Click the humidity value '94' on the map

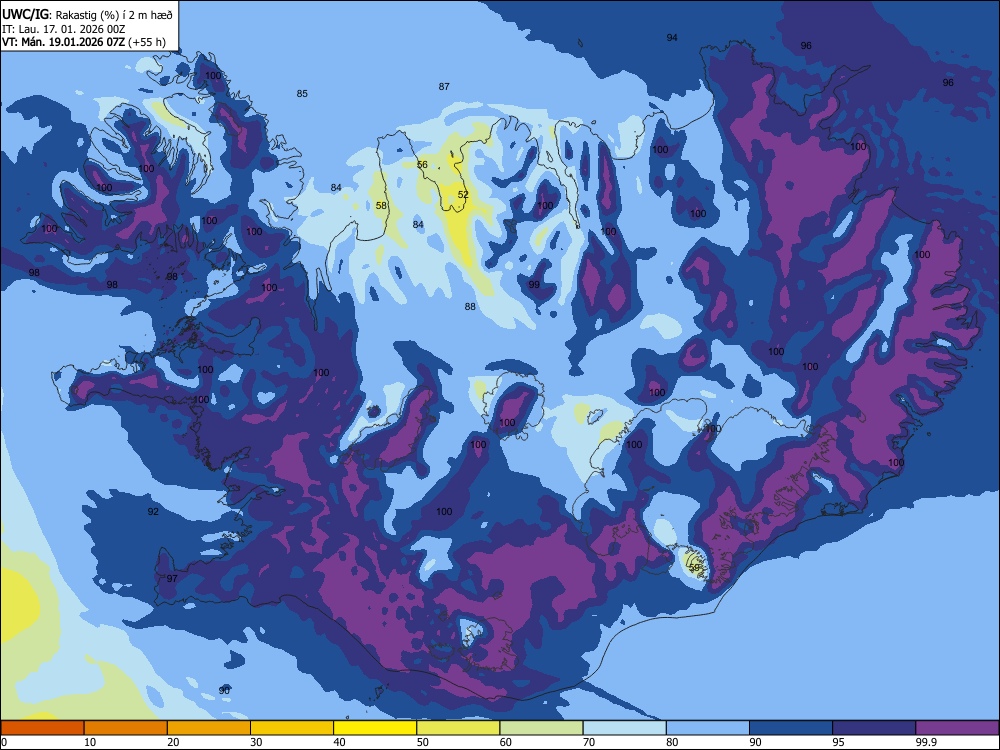point(672,38)
